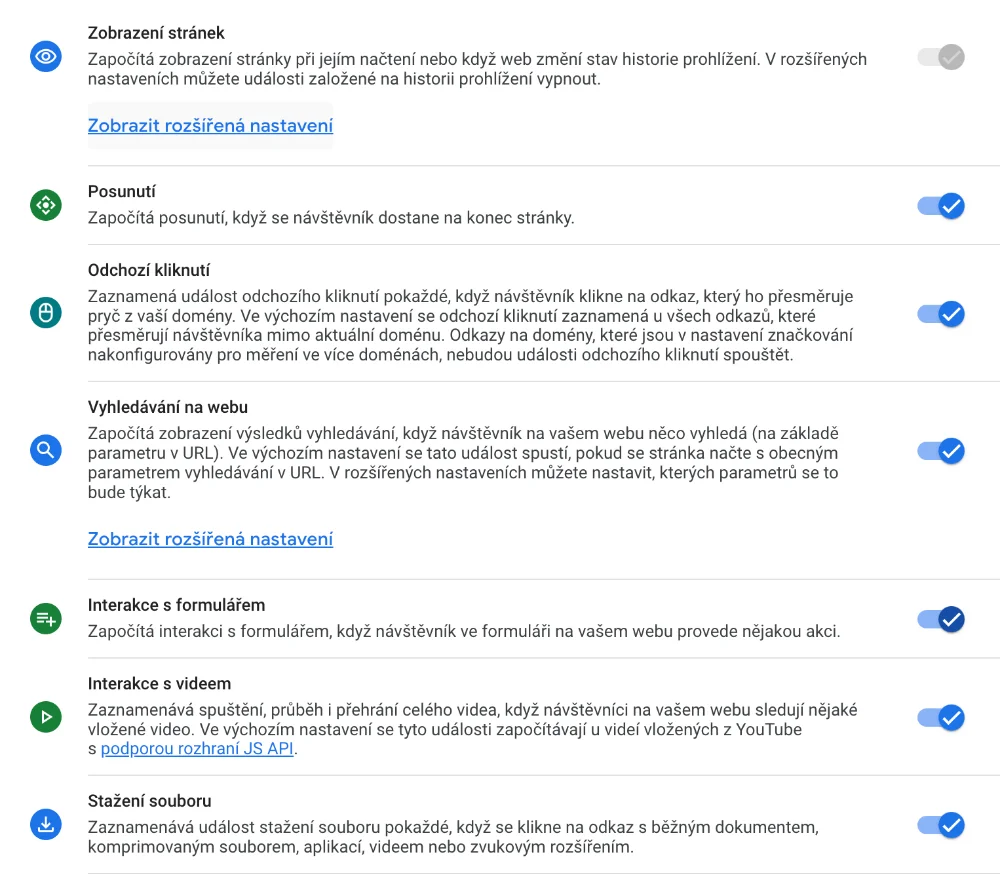Click the play icon for Interakce s videem

[46, 716]
